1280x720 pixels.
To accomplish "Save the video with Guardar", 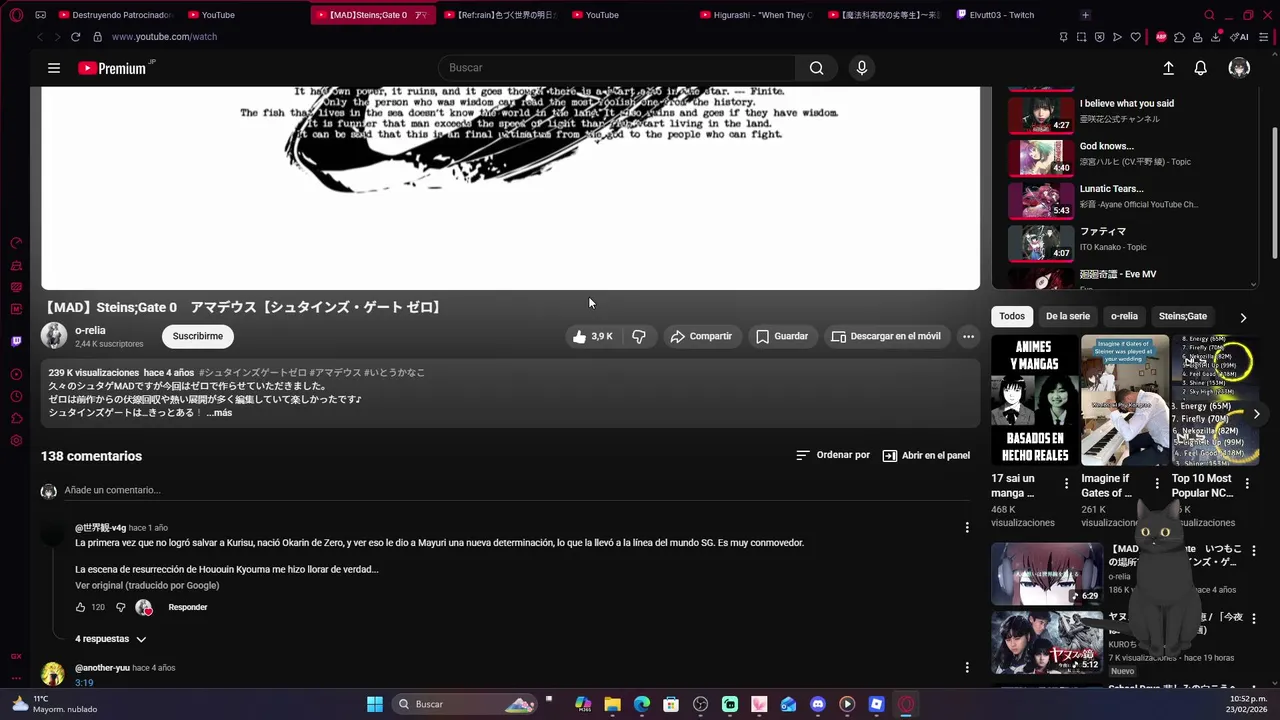I will coord(782,337).
